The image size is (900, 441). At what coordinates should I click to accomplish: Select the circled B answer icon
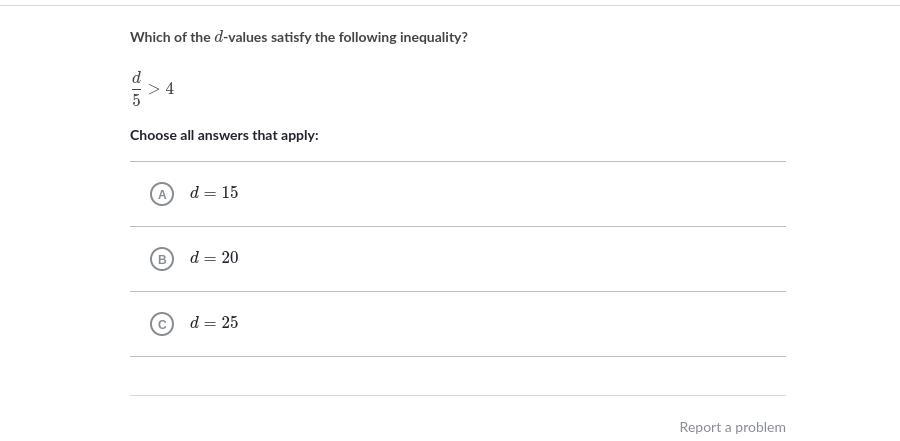(162, 259)
